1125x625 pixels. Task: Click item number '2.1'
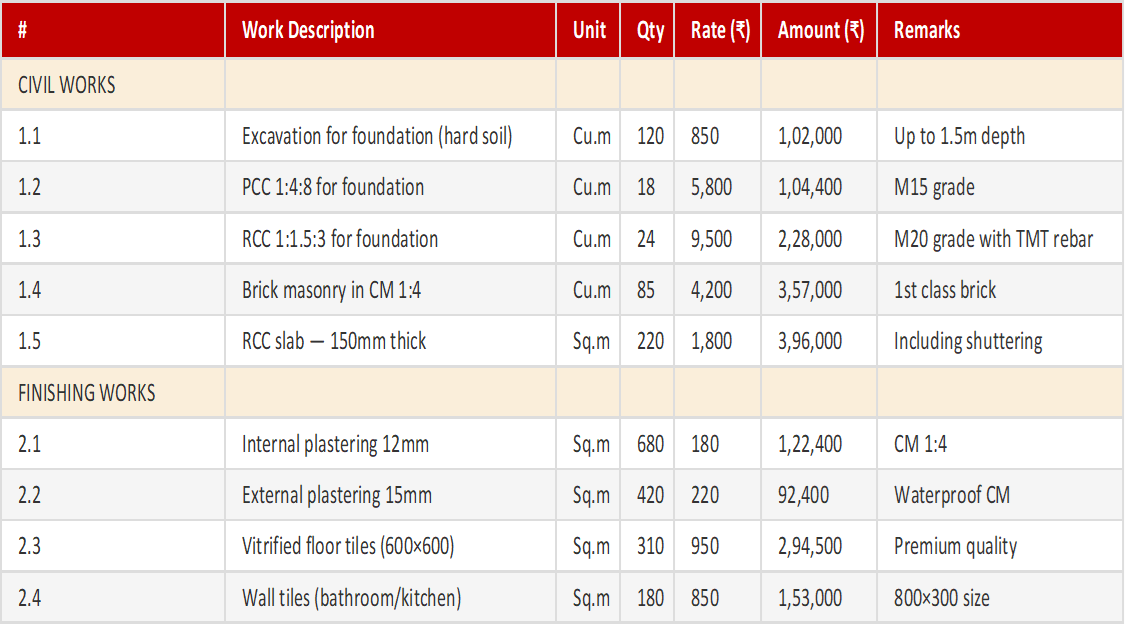pos(29,444)
